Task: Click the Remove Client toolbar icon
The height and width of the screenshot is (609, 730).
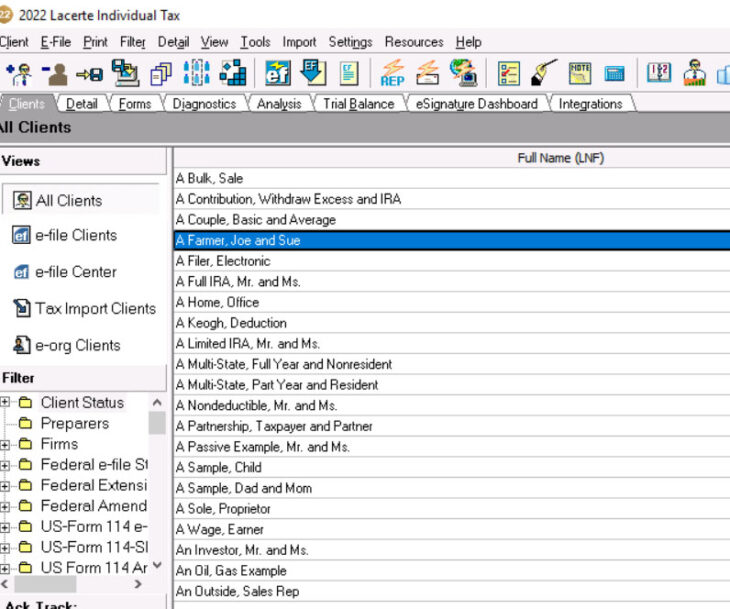Action: click(53, 73)
